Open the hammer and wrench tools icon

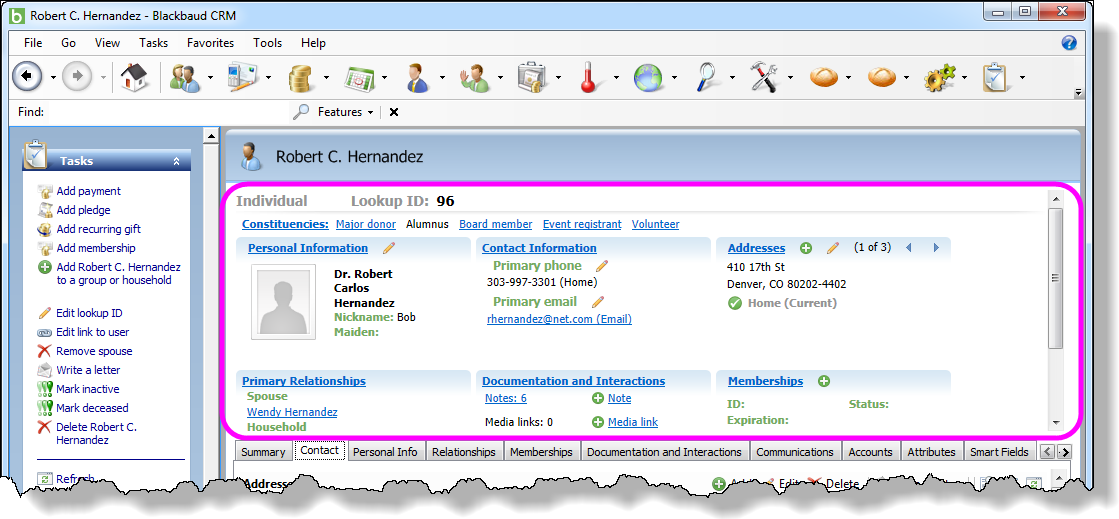764,76
